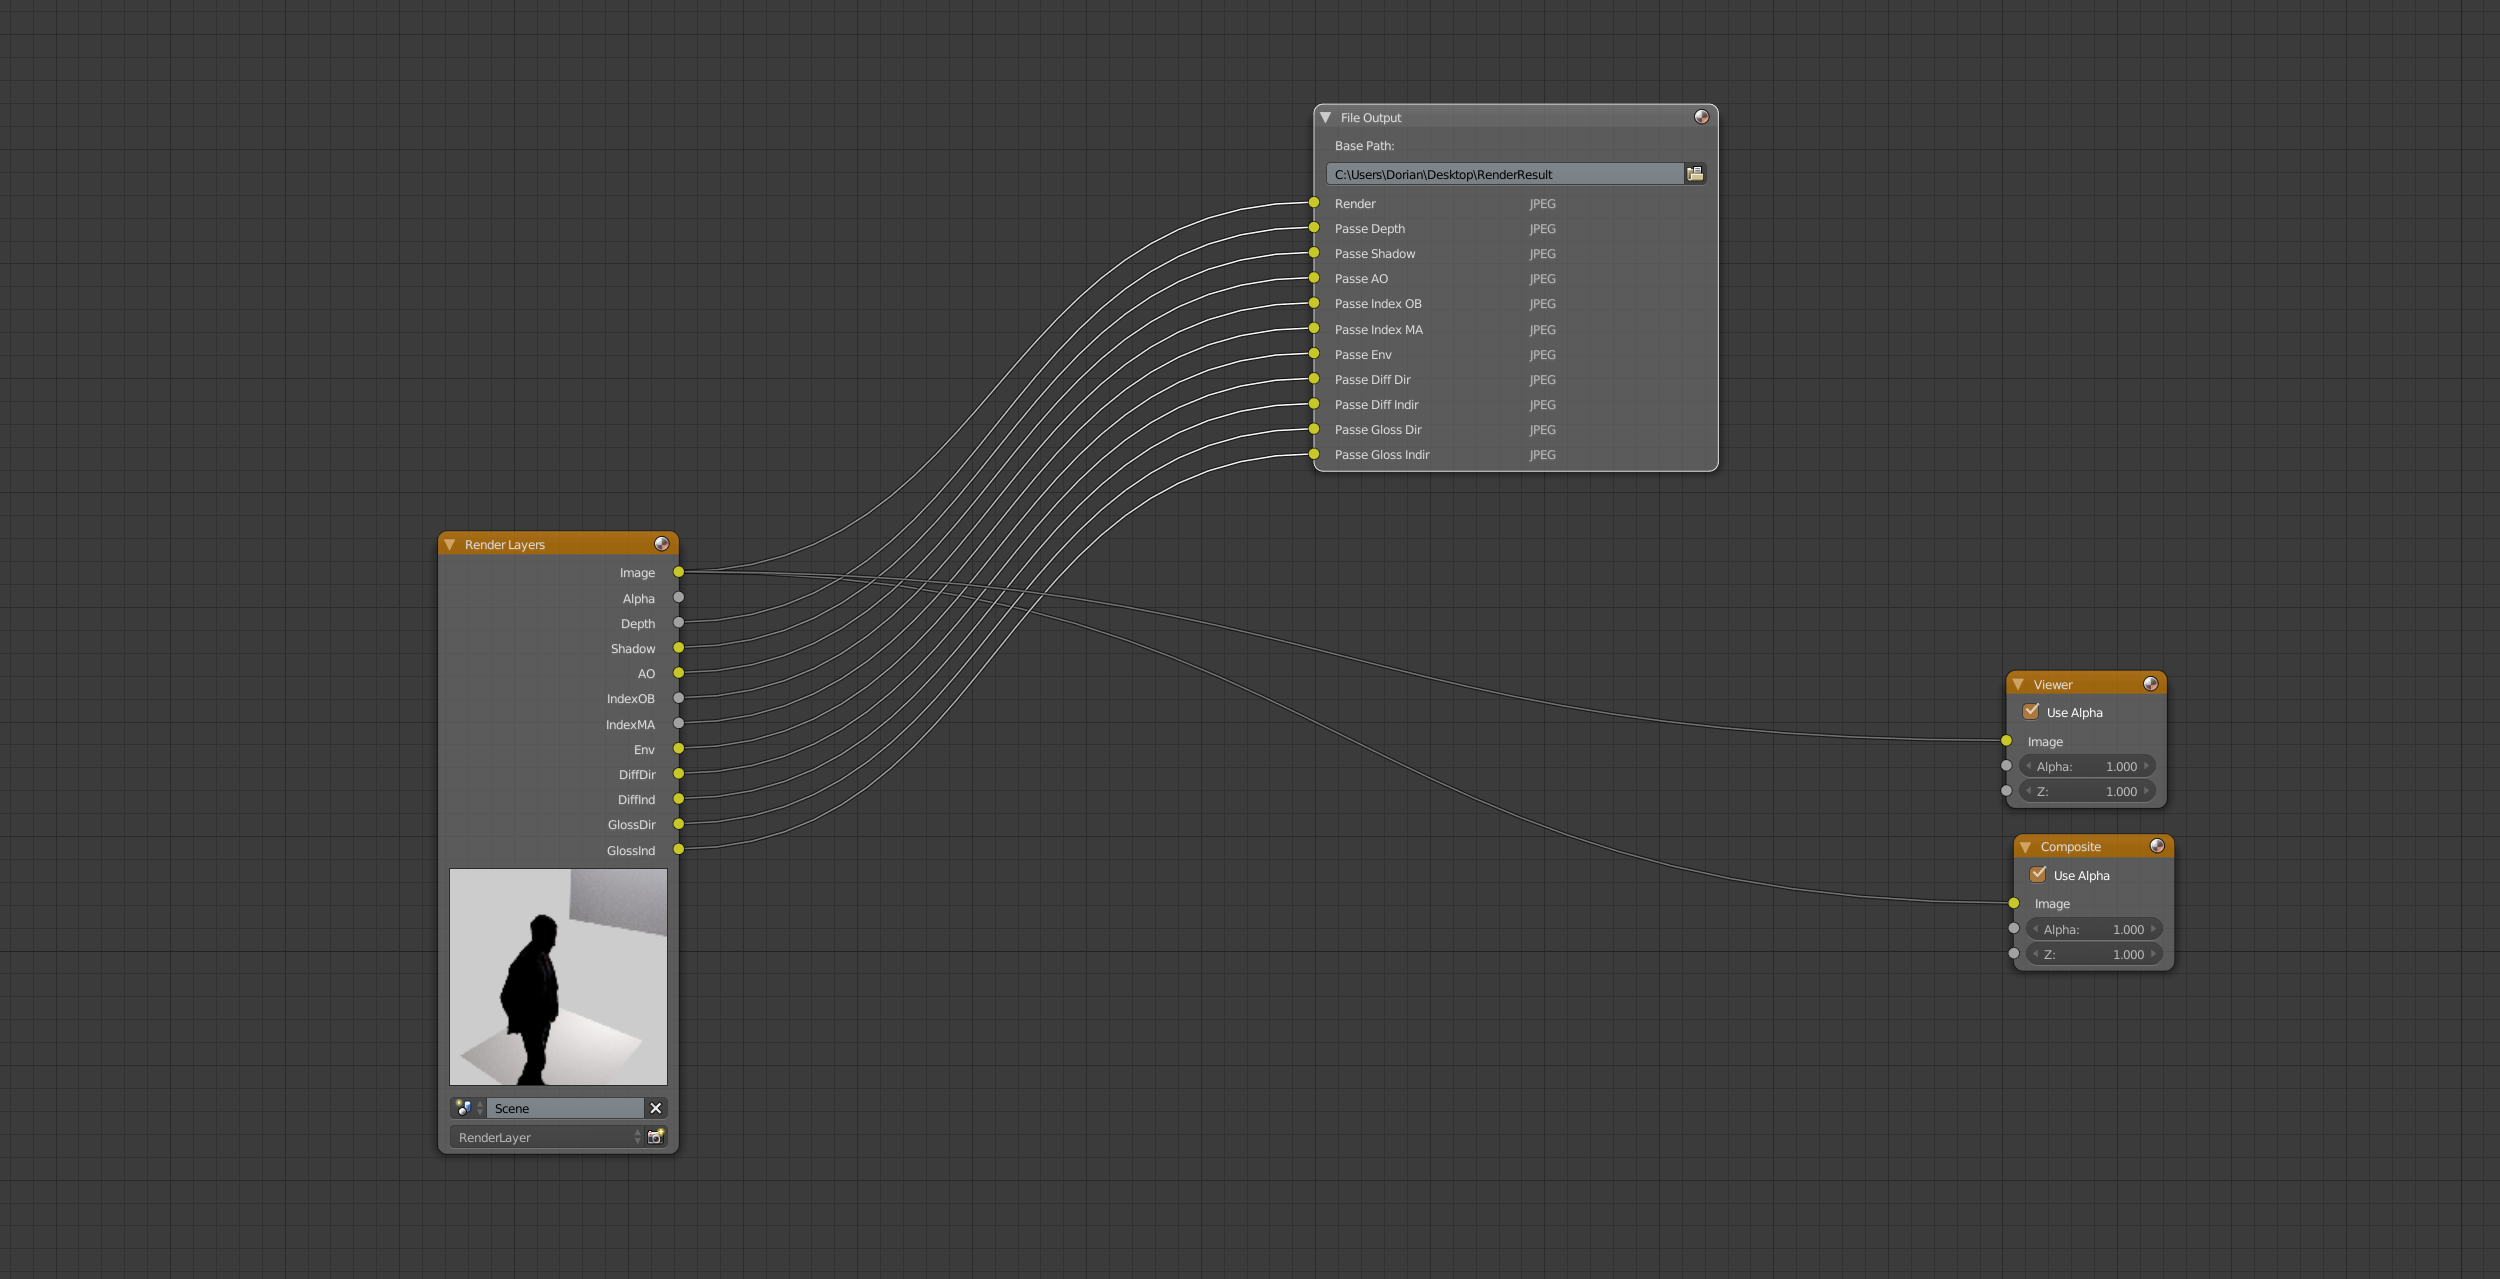Image resolution: width=2500 pixels, height=1279 pixels.
Task: Click the Passe Shadow input socket
Action: point(1314,253)
